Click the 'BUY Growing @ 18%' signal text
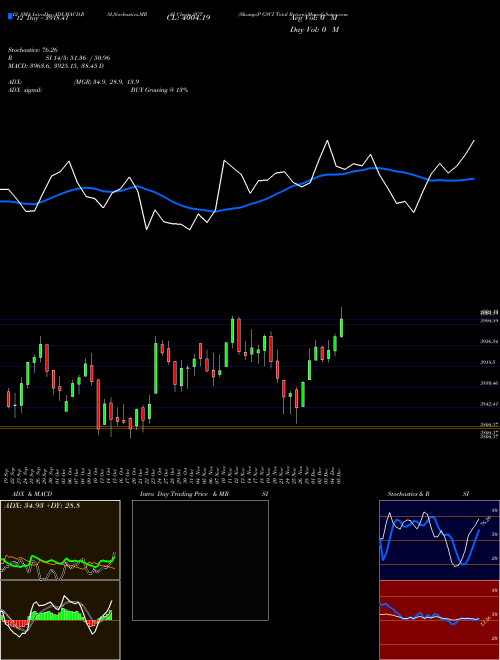Viewport: 500px width, 660px height. 159,90
